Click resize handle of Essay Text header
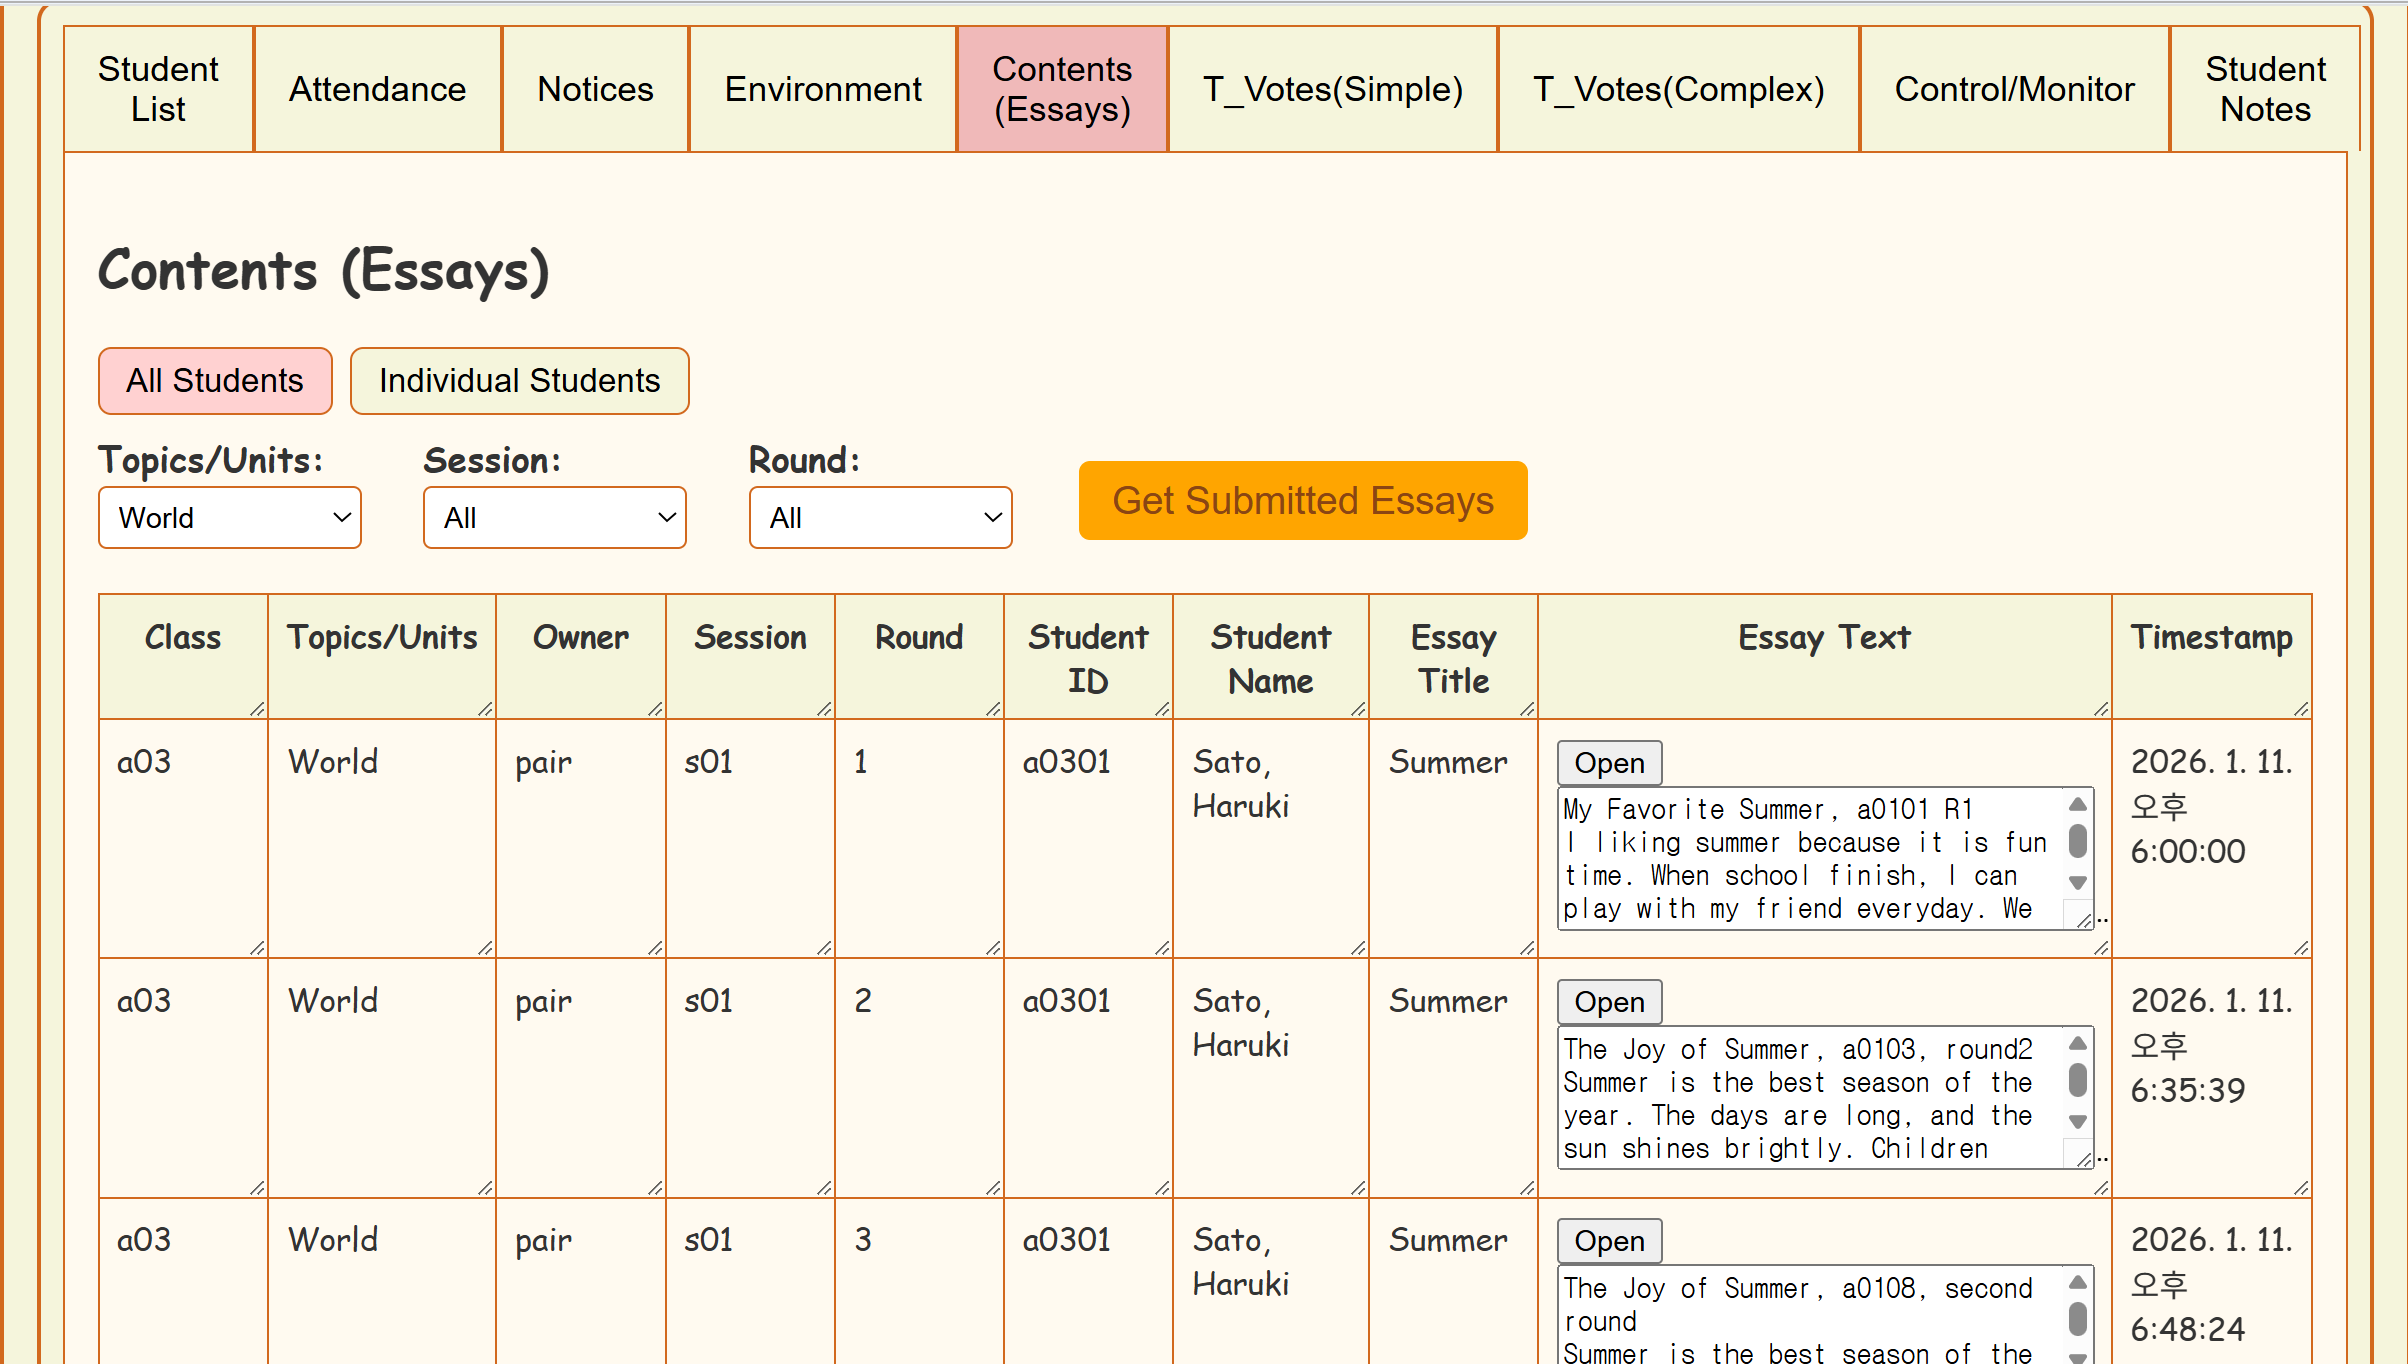Viewport: 2408px width, 1364px height. (x=2100, y=708)
